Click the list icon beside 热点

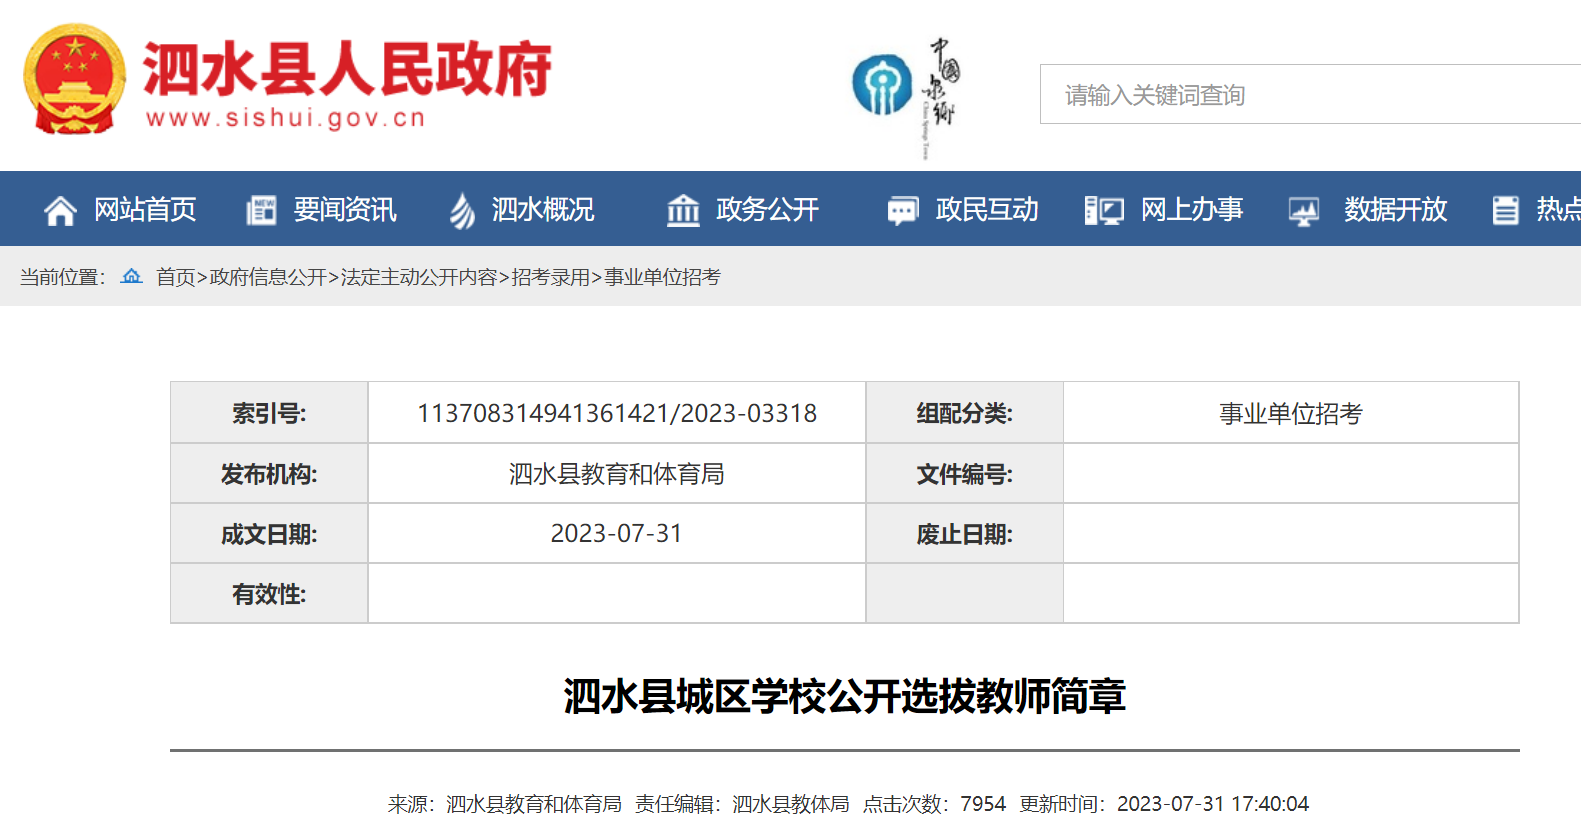point(1505,210)
